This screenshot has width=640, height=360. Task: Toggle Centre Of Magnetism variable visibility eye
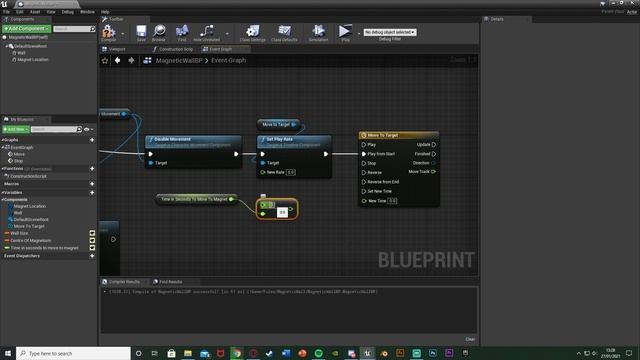(x=92, y=240)
